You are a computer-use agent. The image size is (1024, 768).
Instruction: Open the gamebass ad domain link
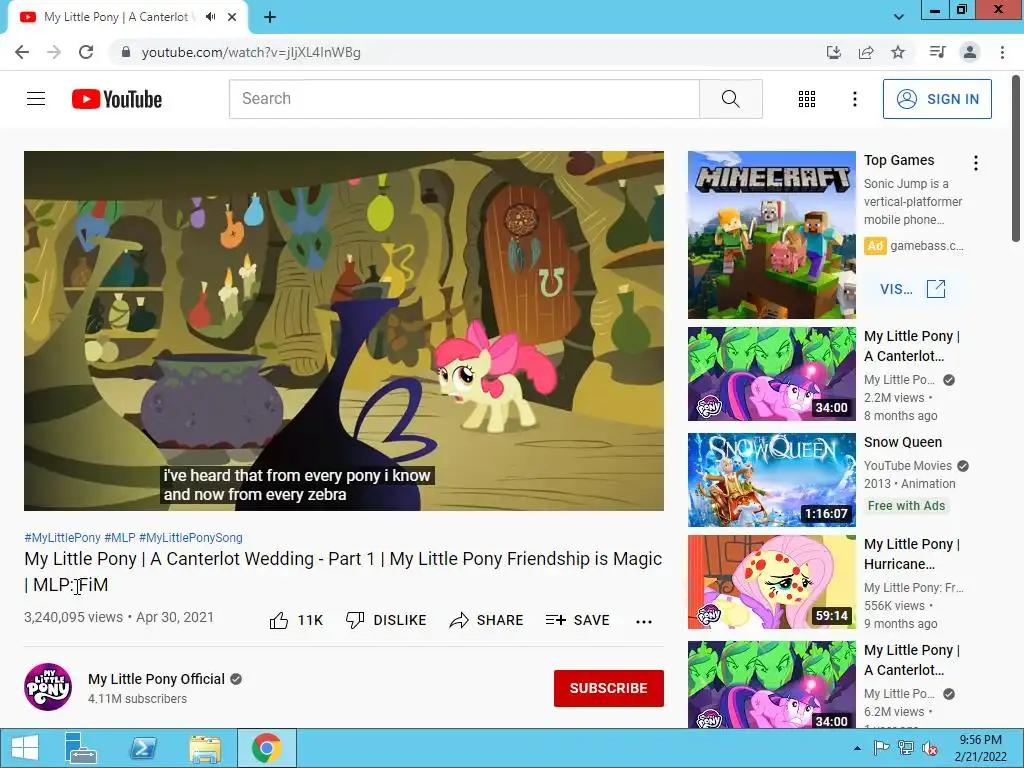tap(927, 246)
